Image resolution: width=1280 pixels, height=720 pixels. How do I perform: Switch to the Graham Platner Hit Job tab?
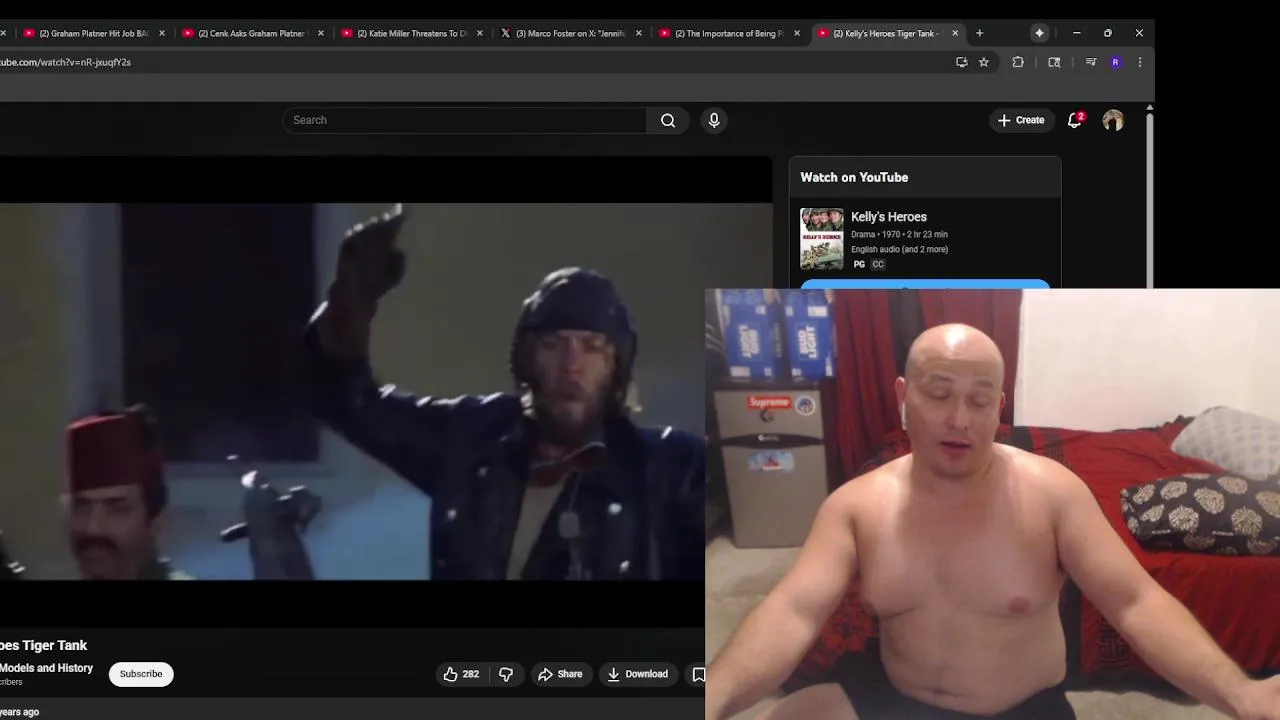[x=94, y=33]
